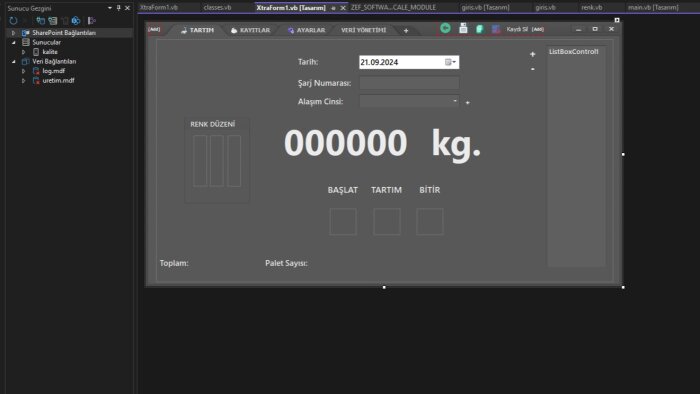The image size is (700, 394).
Task: Close the Sunucu Gezgini panel
Action: (127, 8)
